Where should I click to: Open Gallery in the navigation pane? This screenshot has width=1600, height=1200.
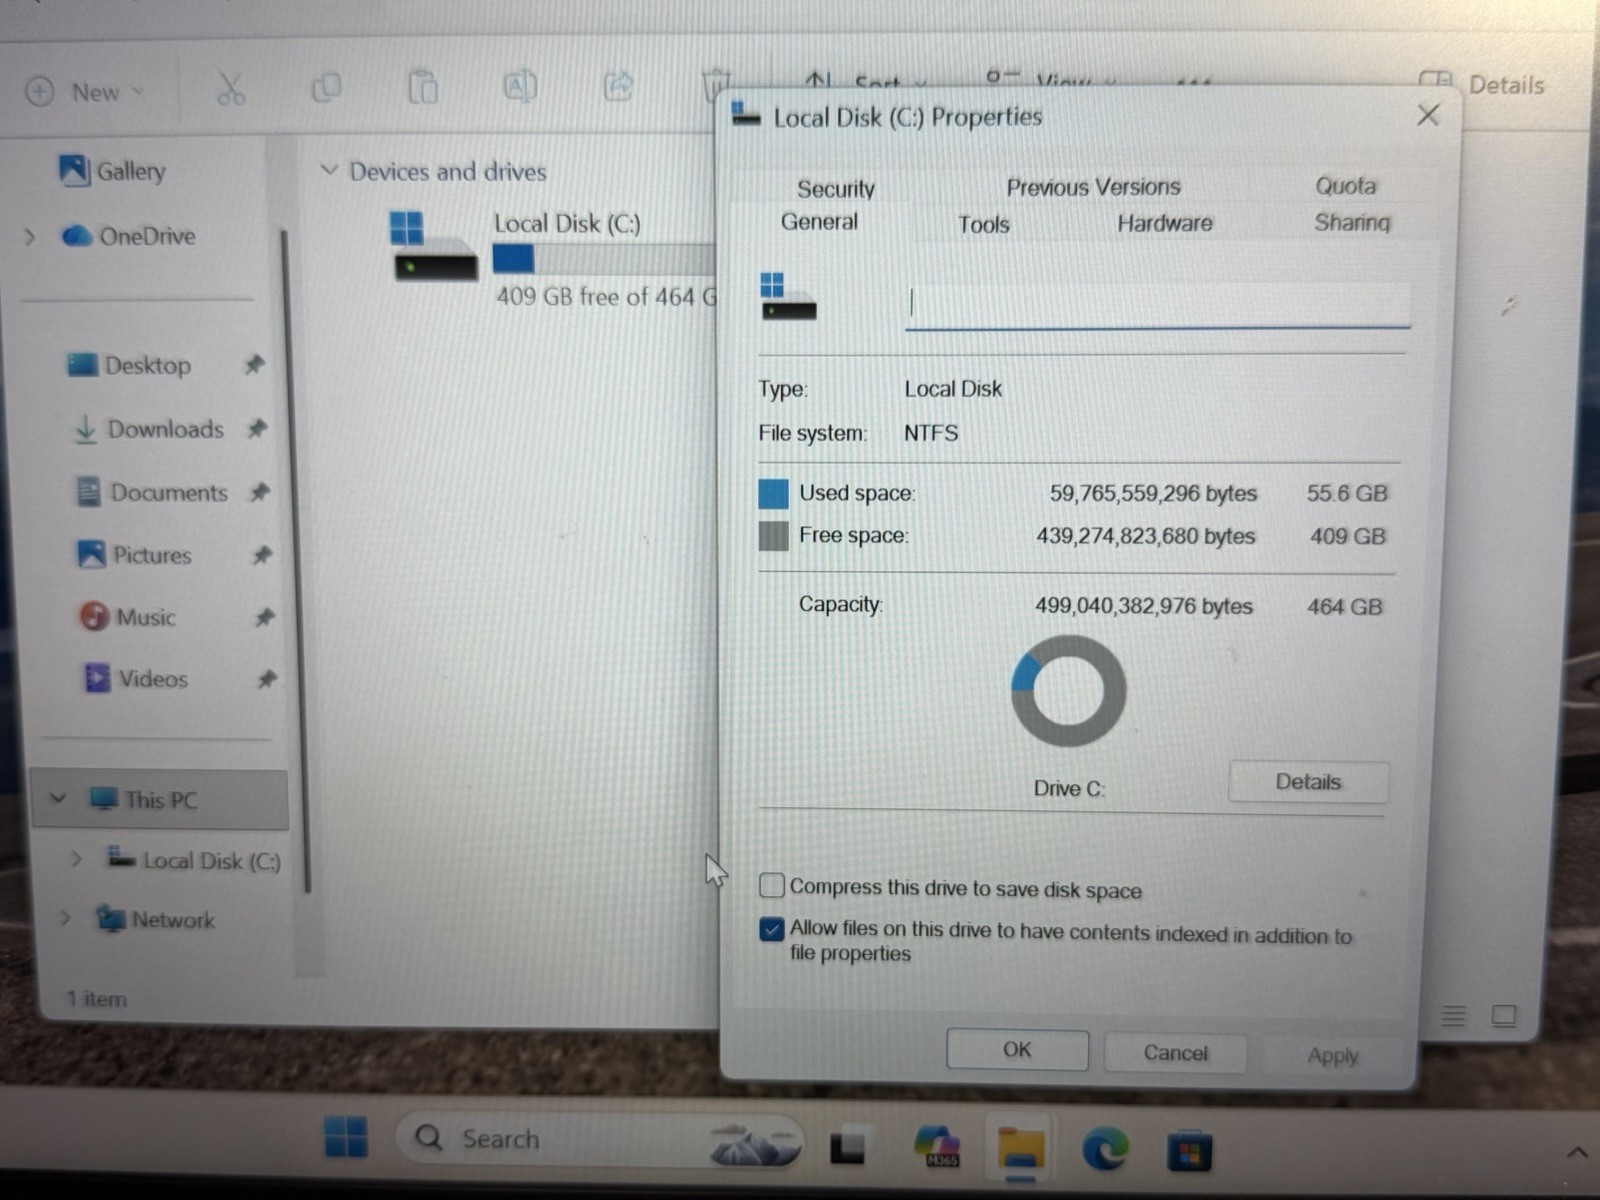click(x=113, y=171)
